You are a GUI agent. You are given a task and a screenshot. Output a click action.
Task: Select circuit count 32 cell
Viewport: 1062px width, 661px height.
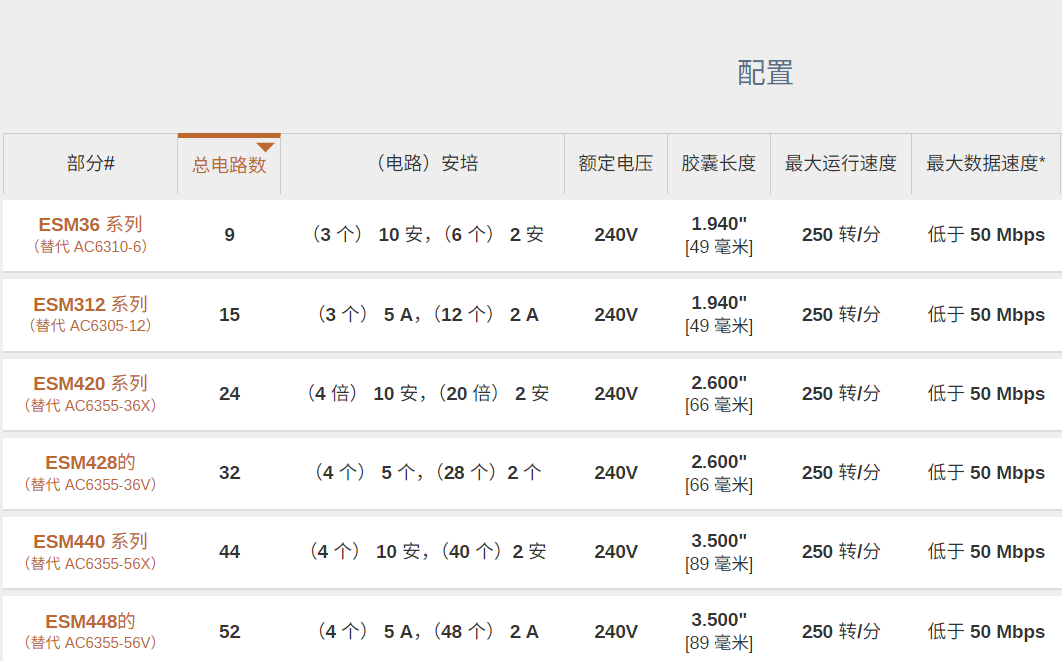230,473
